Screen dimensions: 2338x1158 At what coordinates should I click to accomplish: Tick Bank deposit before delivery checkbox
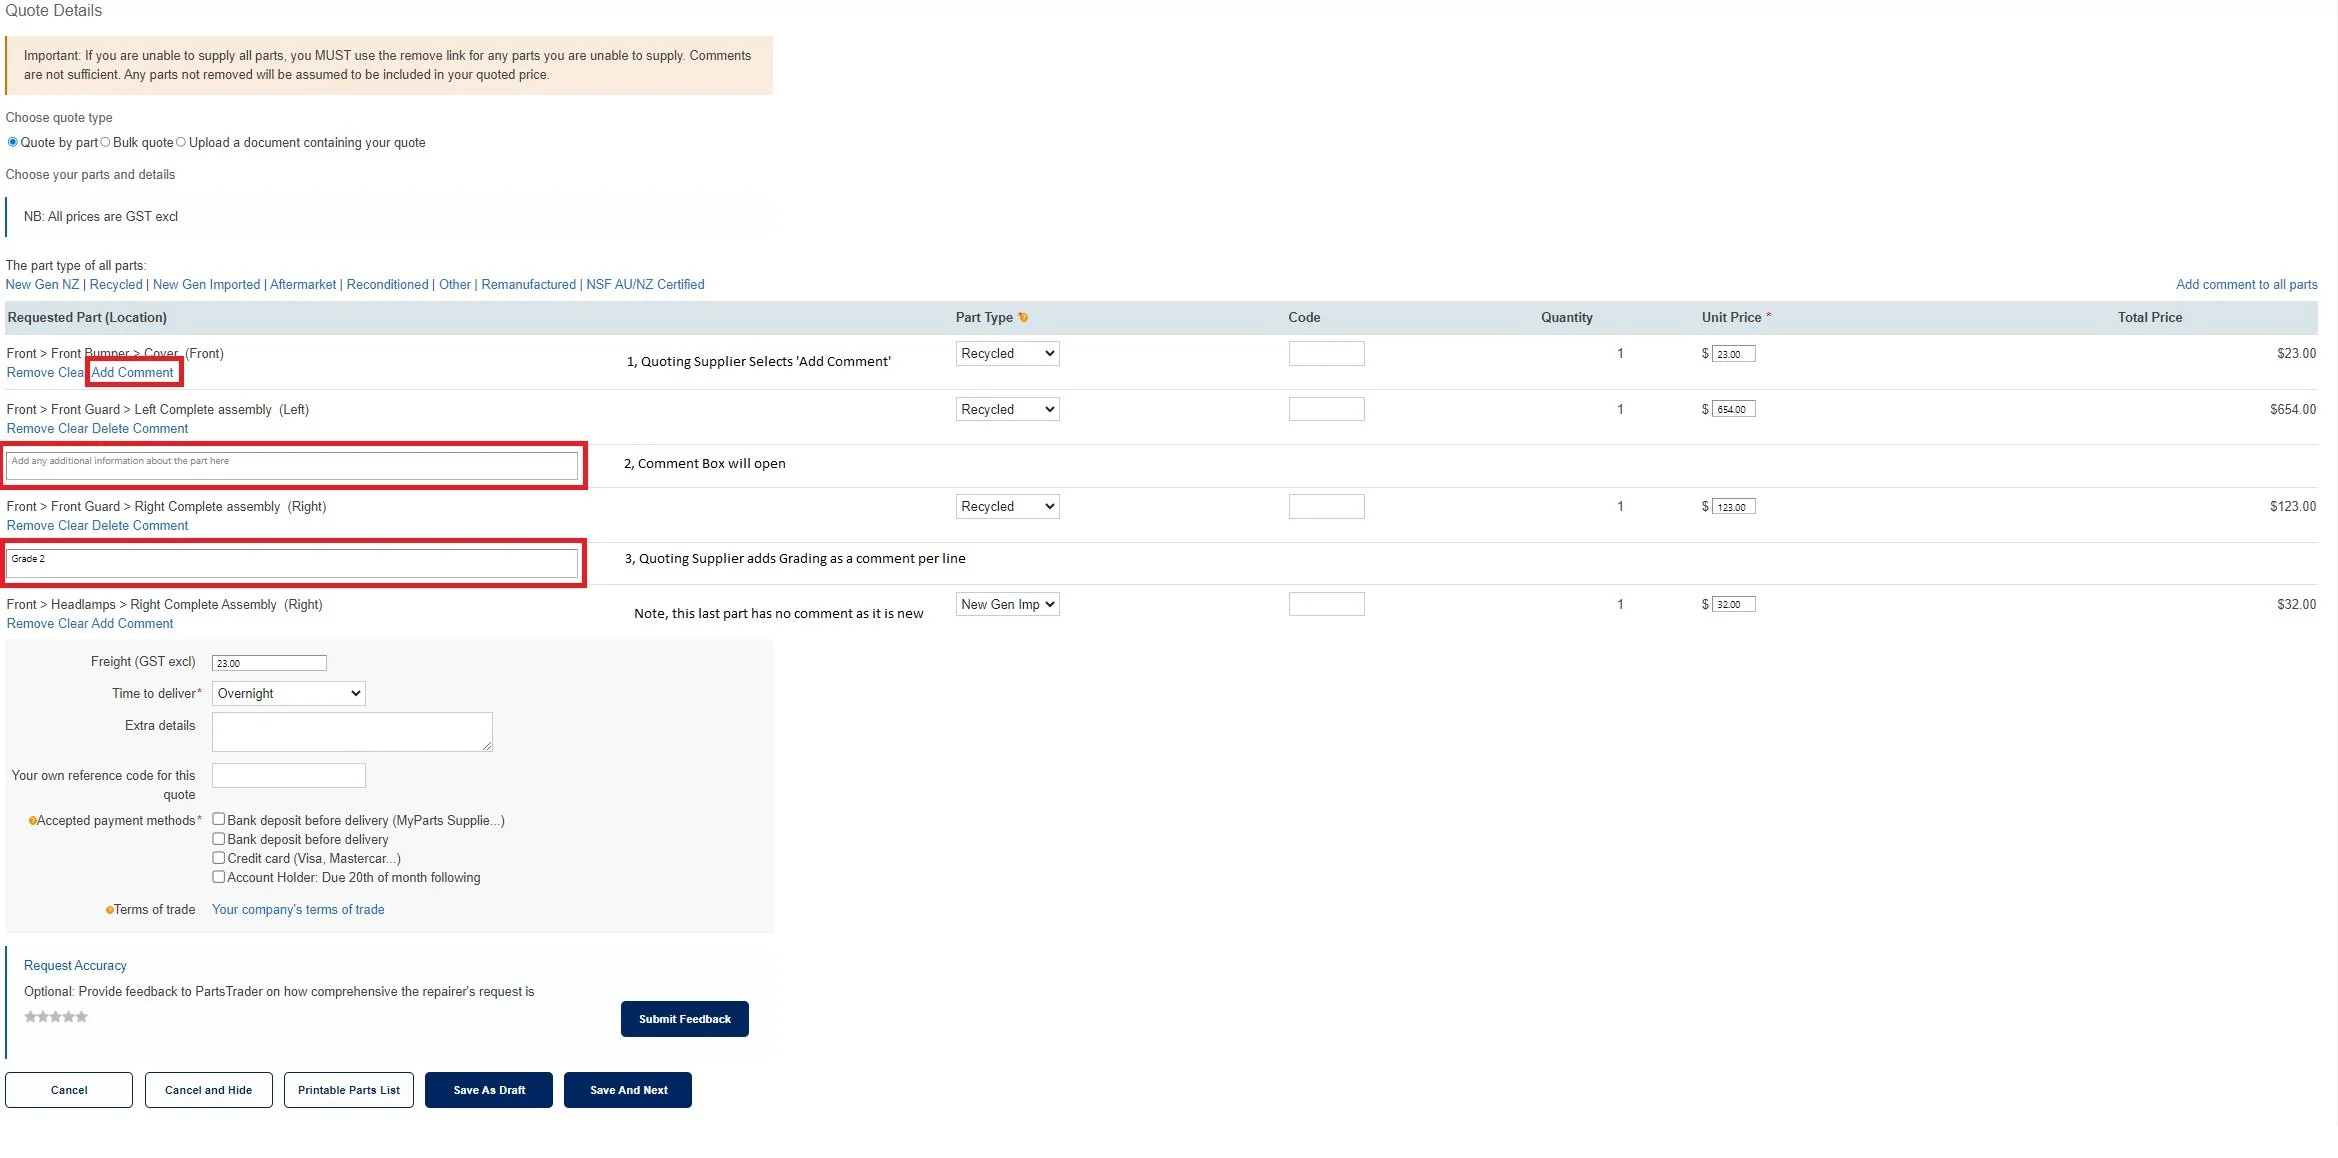218,839
